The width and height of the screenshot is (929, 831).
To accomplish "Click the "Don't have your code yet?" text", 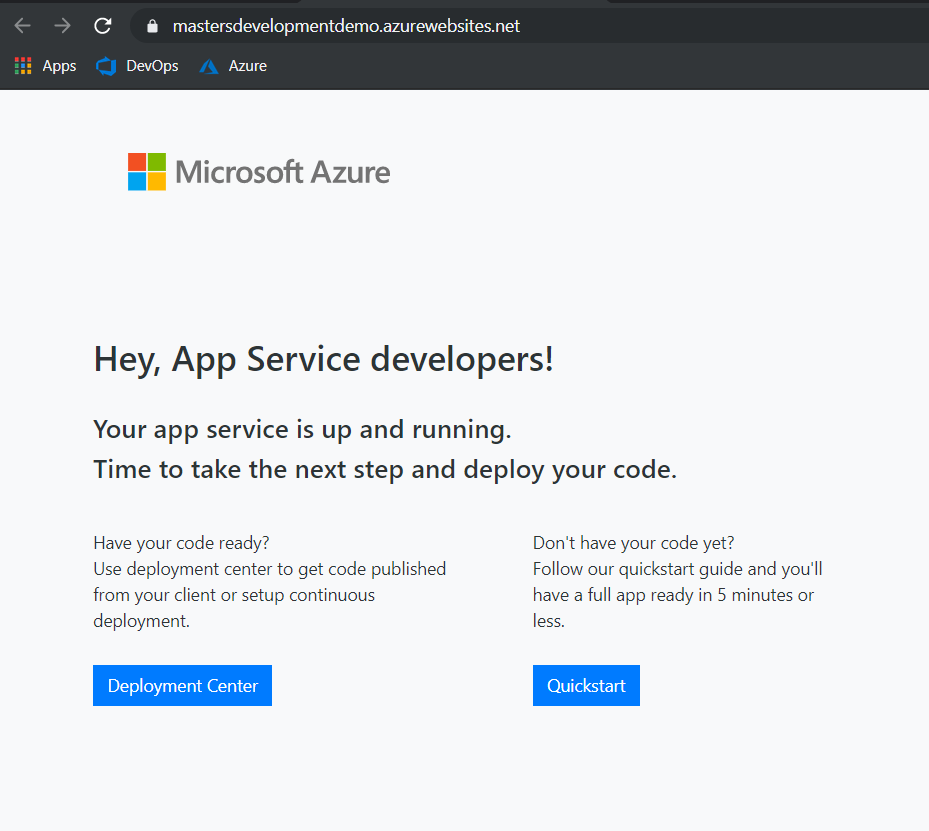I will pos(633,543).
